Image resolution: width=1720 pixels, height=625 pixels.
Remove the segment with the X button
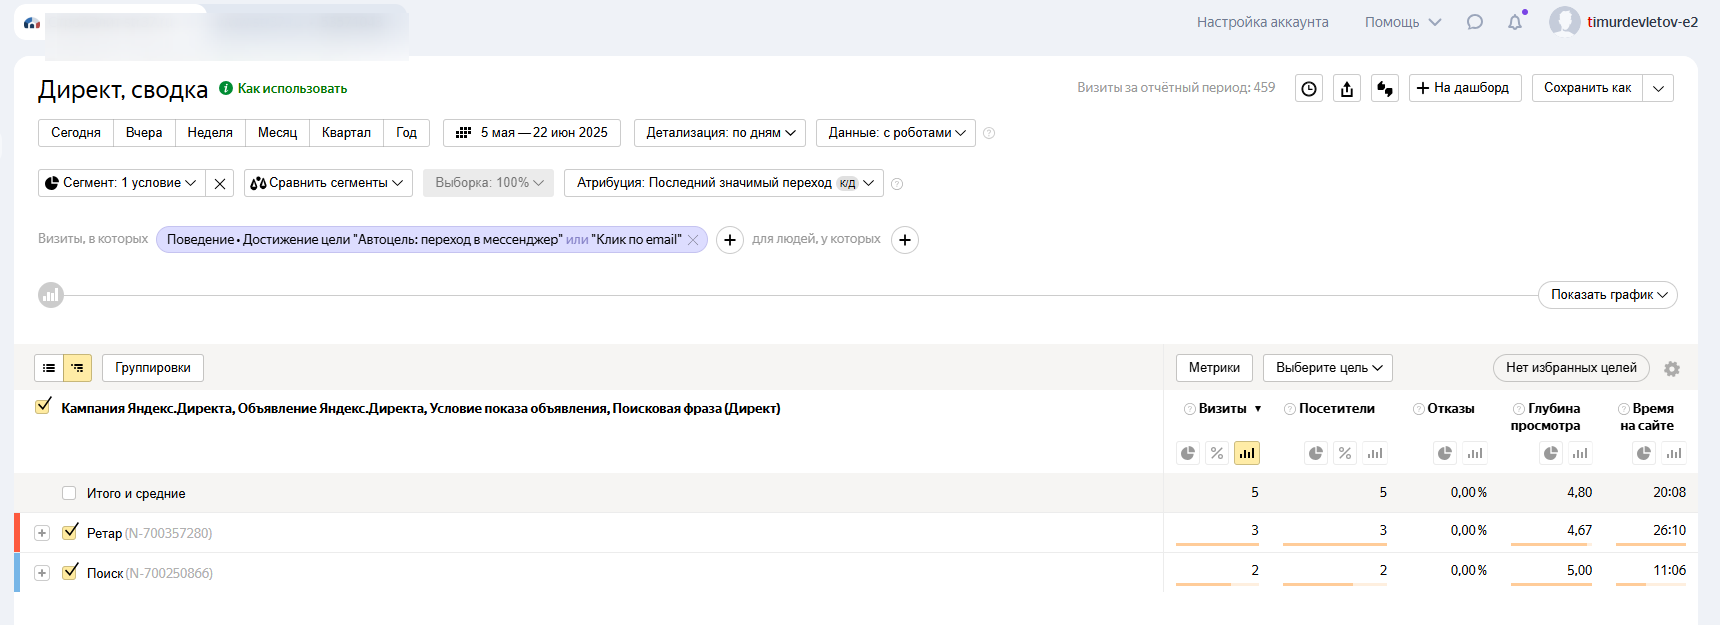point(220,183)
